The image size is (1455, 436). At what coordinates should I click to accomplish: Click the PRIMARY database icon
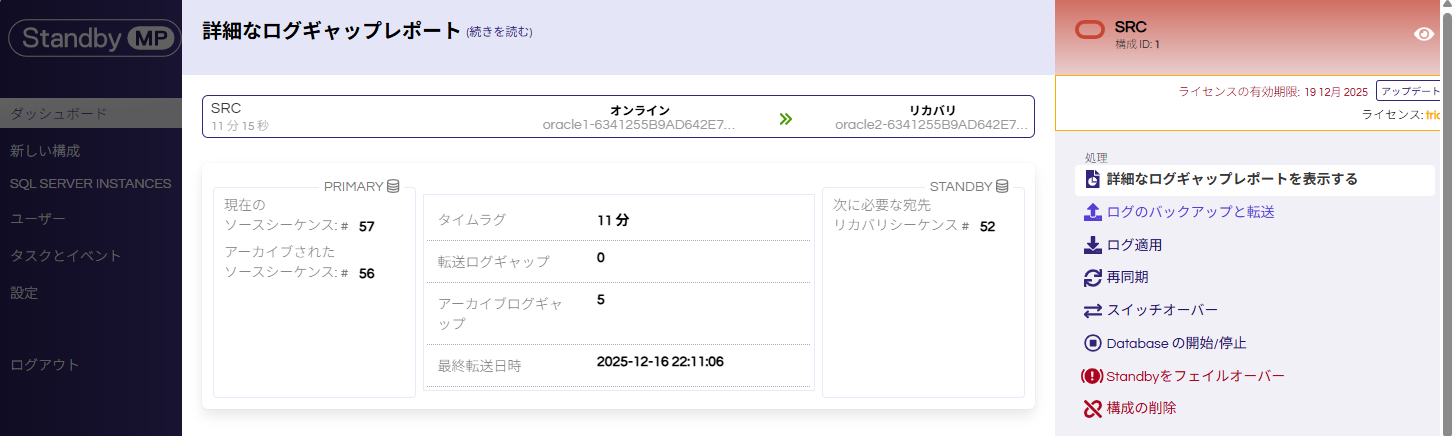[393, 186]
